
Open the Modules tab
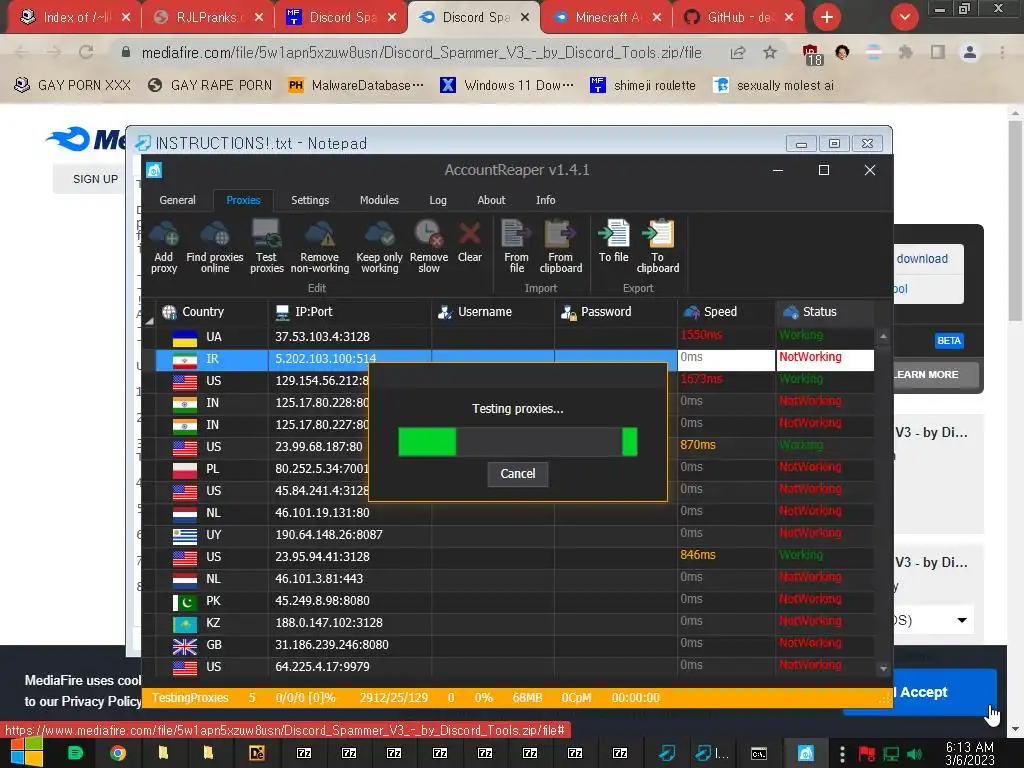pyautogui.click(x=379, y=200)
